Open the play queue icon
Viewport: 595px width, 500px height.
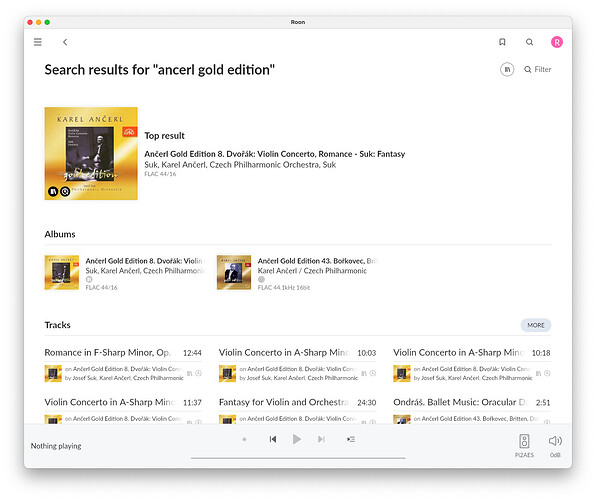pos(351,439)
